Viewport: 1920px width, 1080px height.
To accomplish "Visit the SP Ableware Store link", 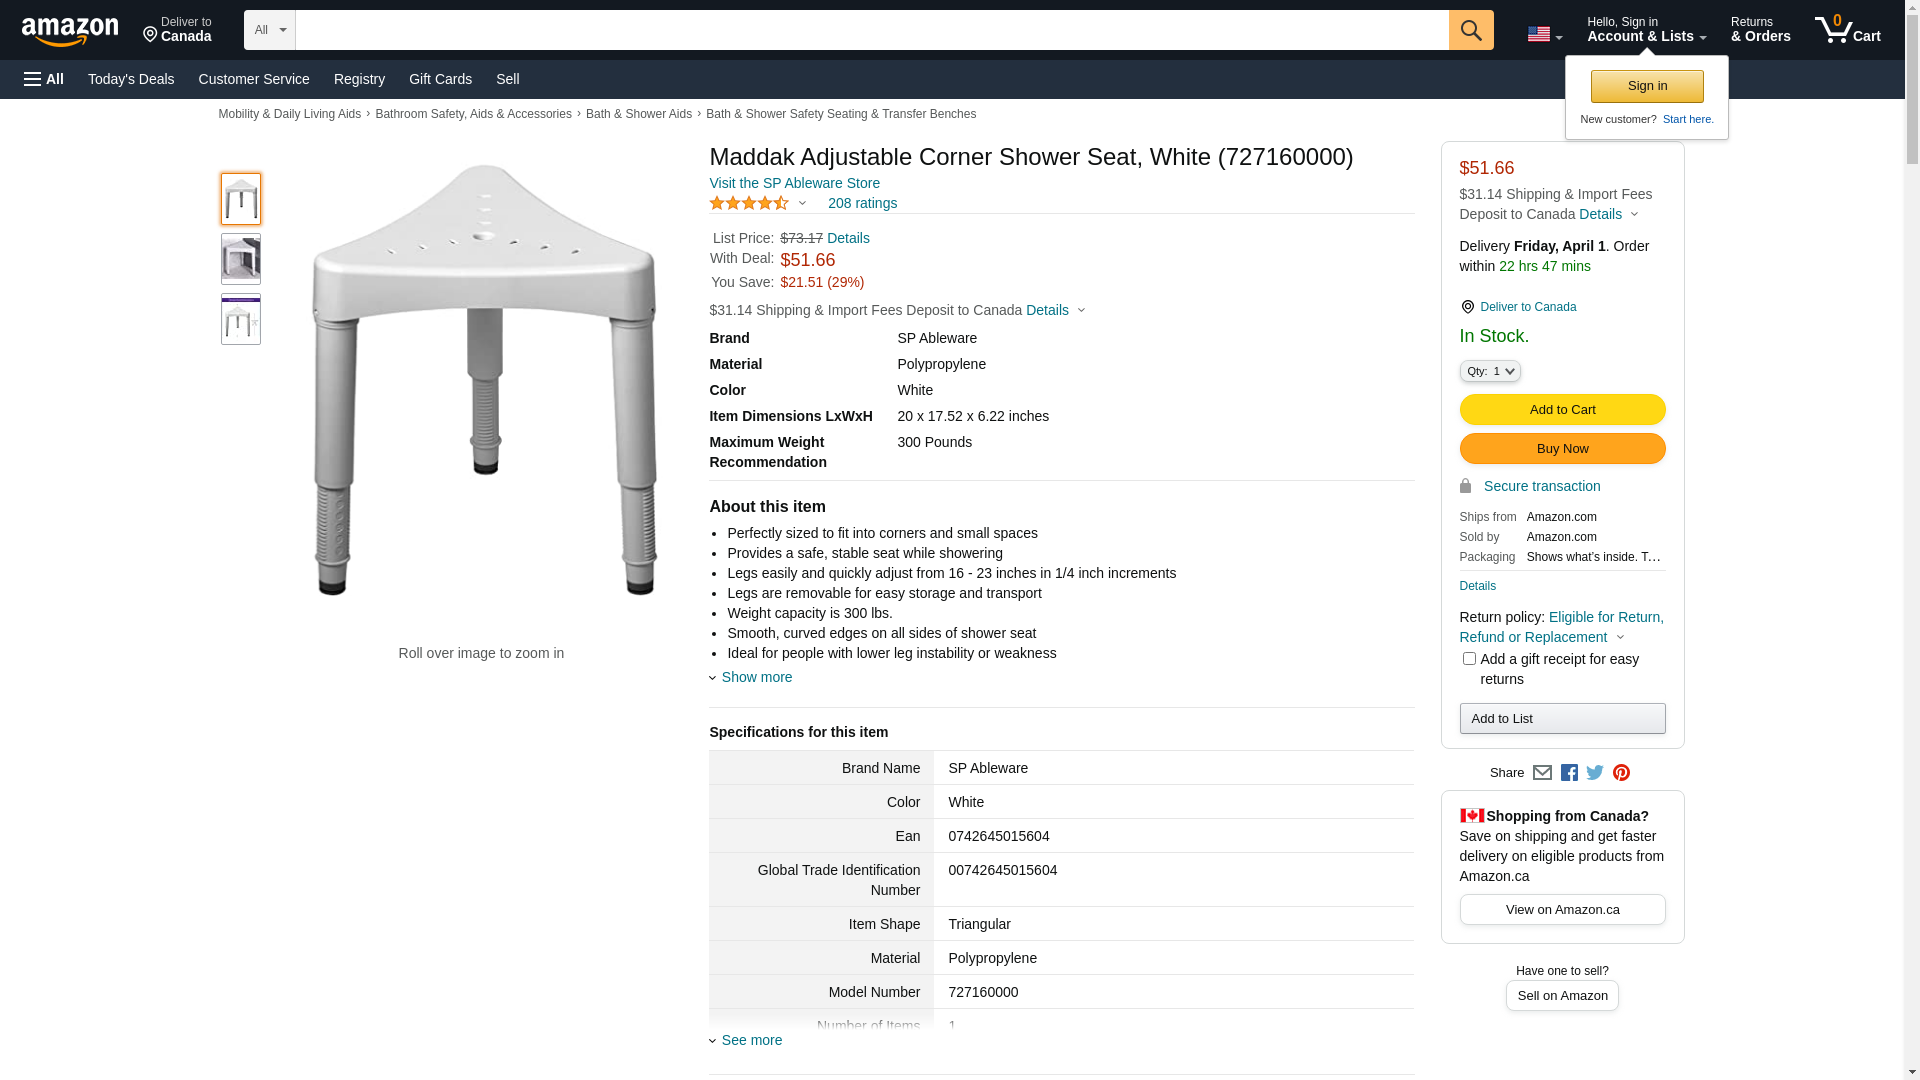I will click(794, 183).
